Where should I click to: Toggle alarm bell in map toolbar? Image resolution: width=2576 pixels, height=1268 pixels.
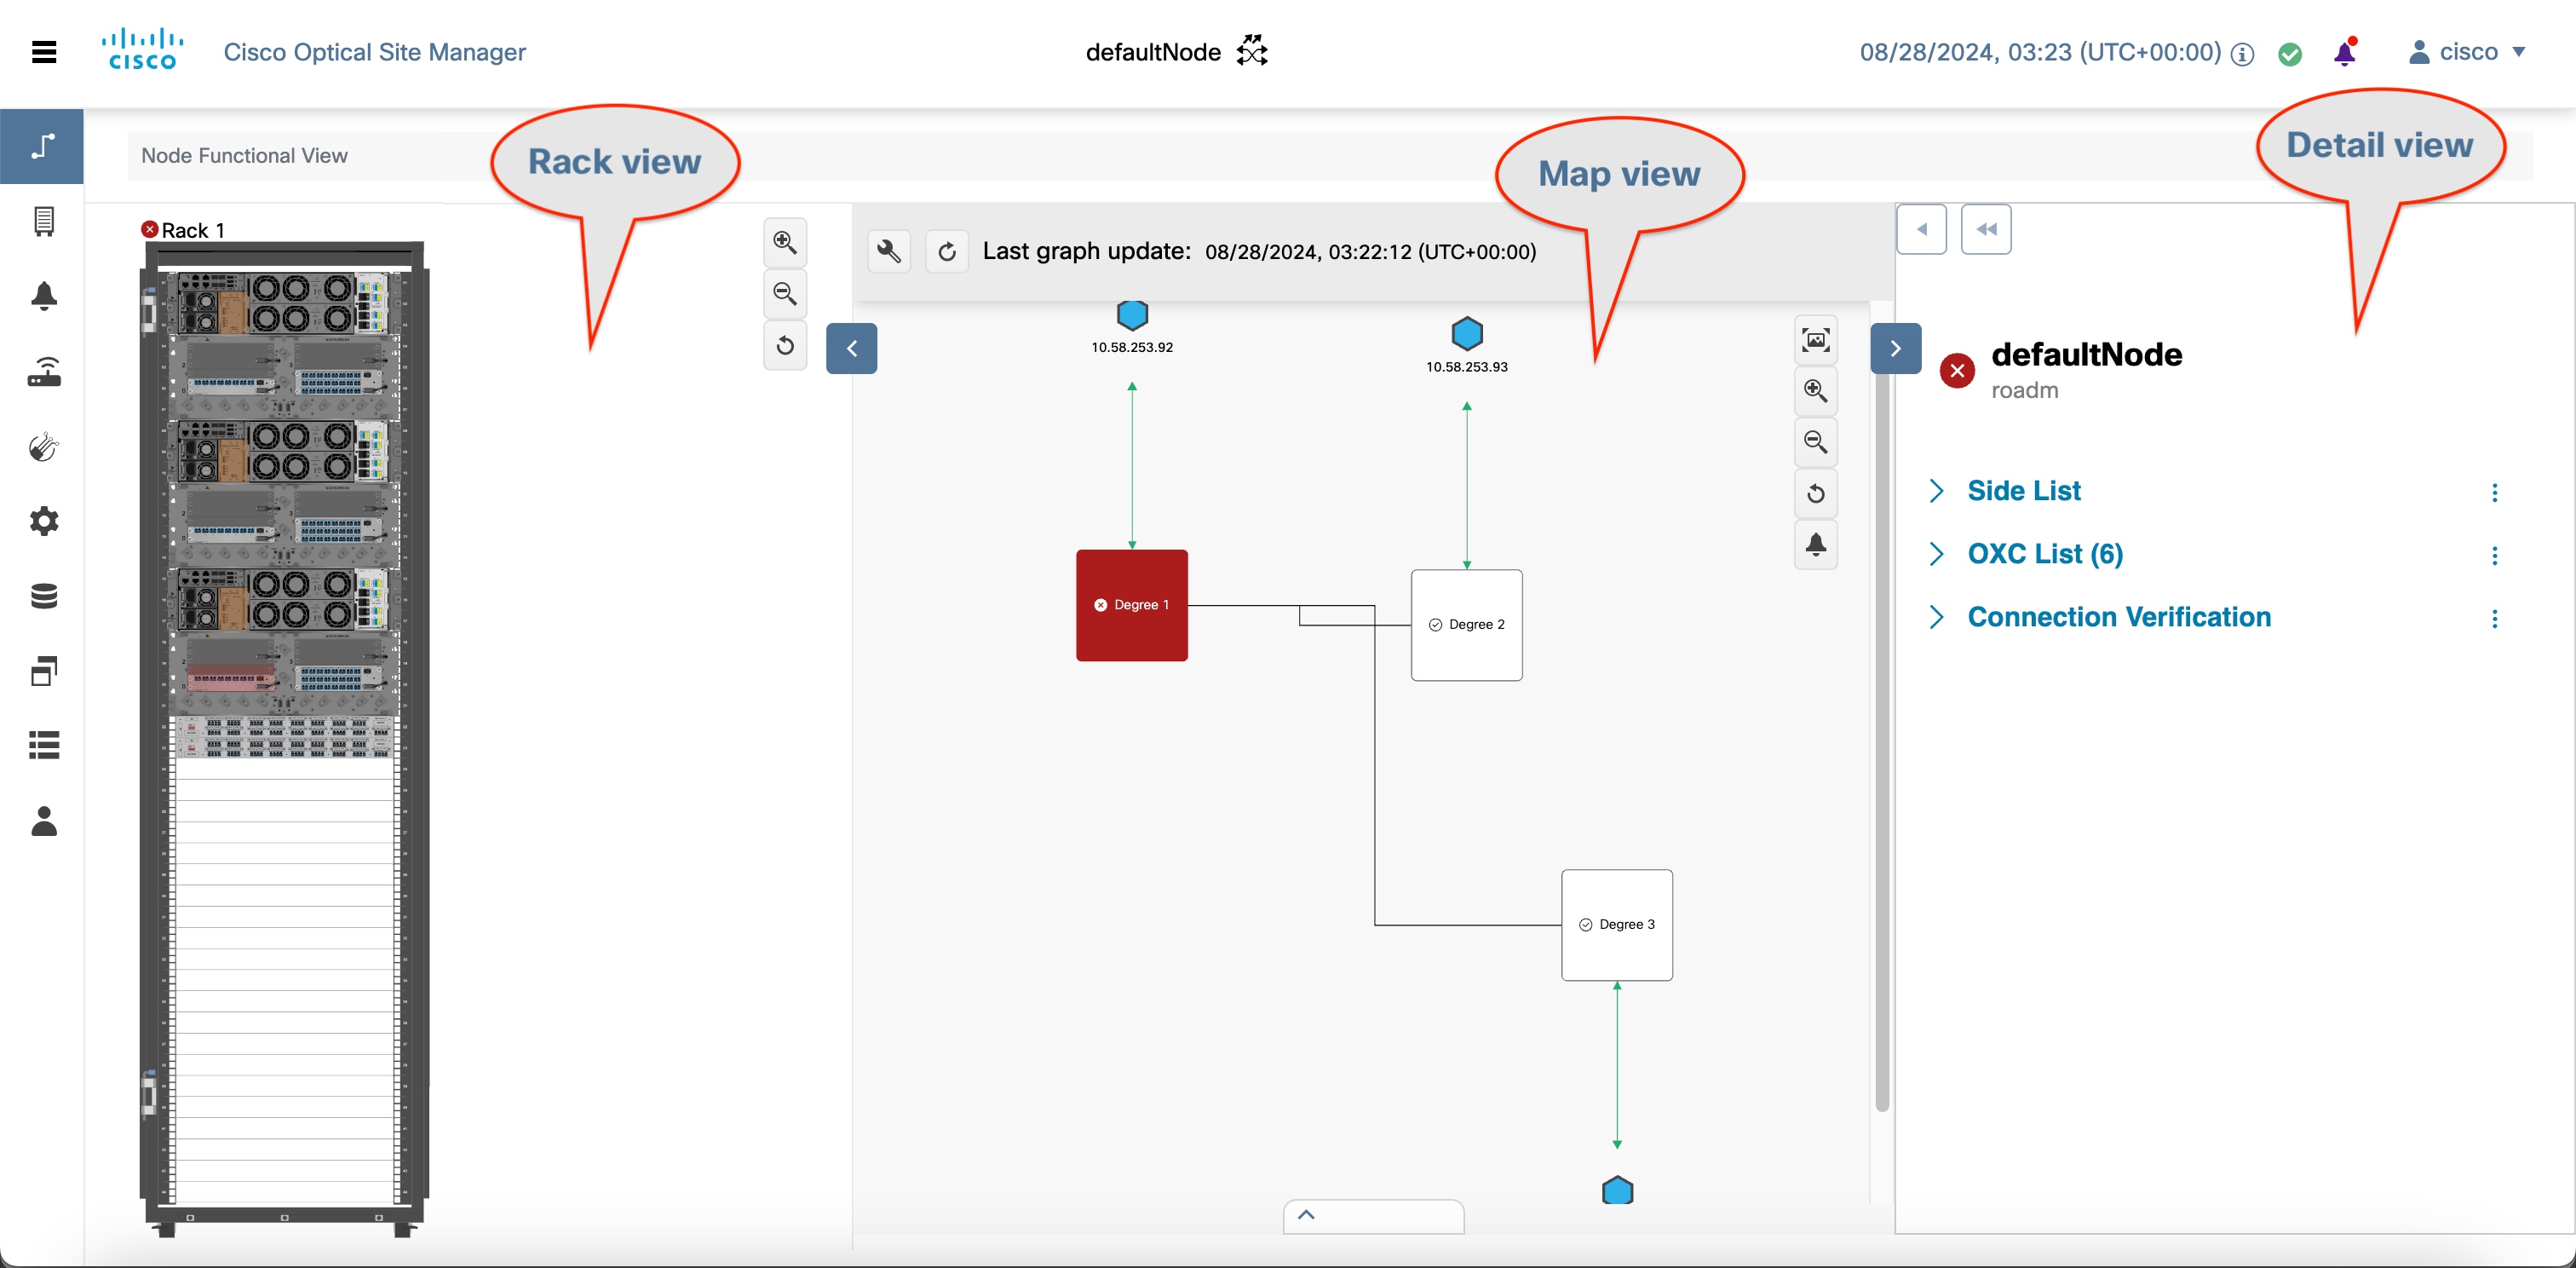1815,545
